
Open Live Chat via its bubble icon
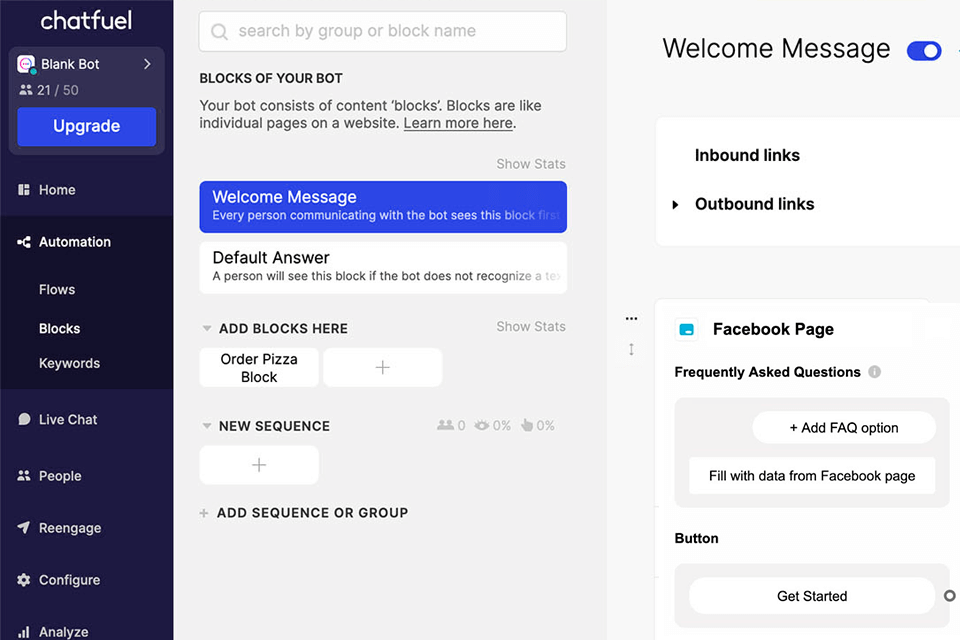[24, 419]
